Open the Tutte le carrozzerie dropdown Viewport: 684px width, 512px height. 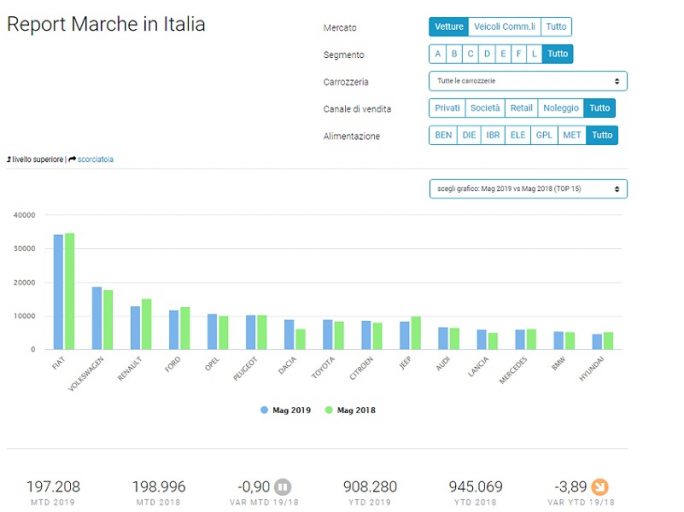528,81
